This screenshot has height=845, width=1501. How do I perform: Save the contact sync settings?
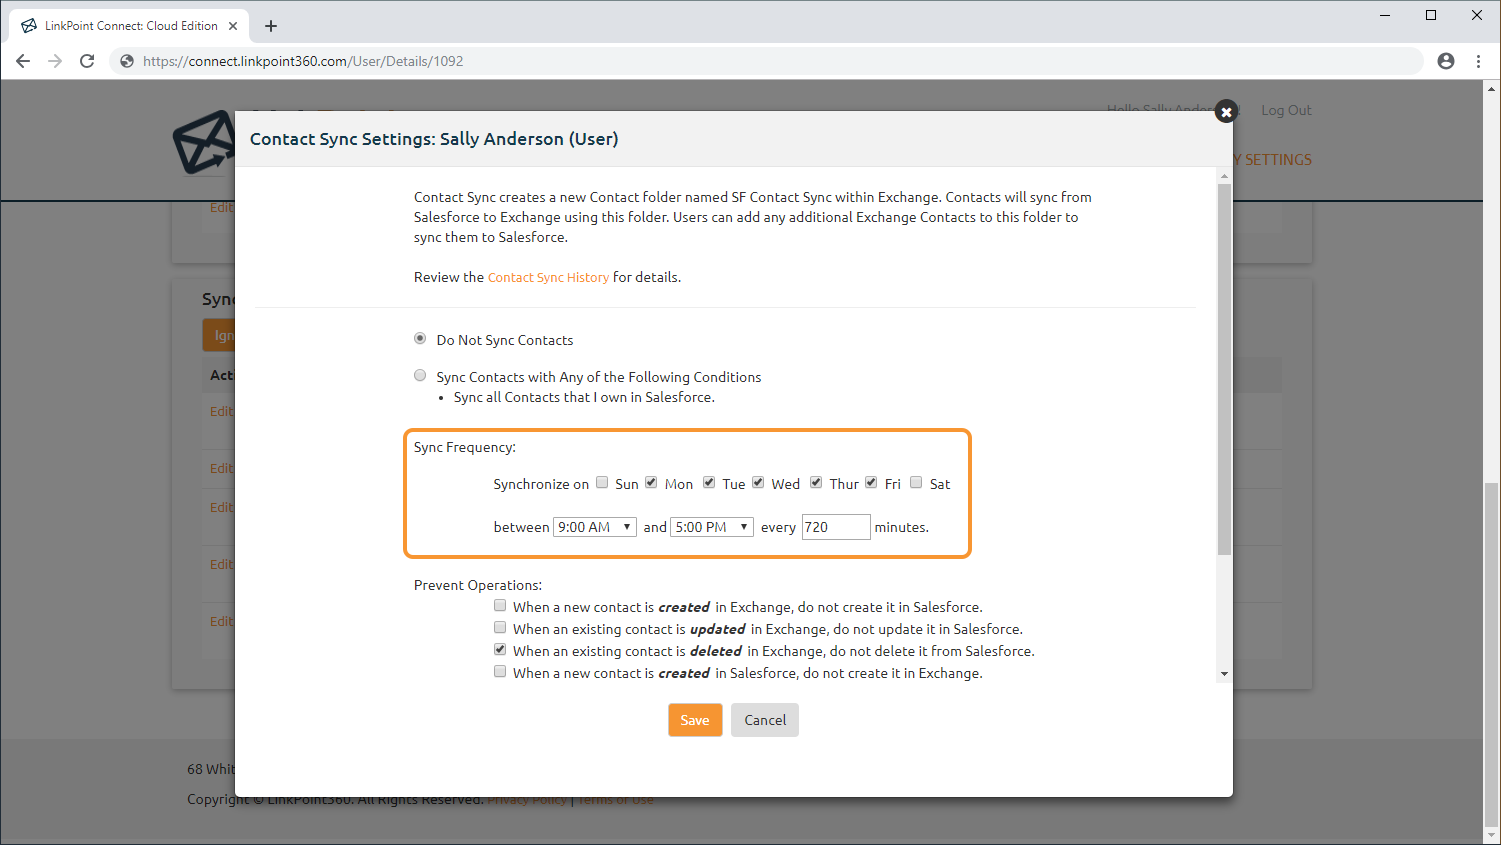pyautogui.click(x=695, y=720)
